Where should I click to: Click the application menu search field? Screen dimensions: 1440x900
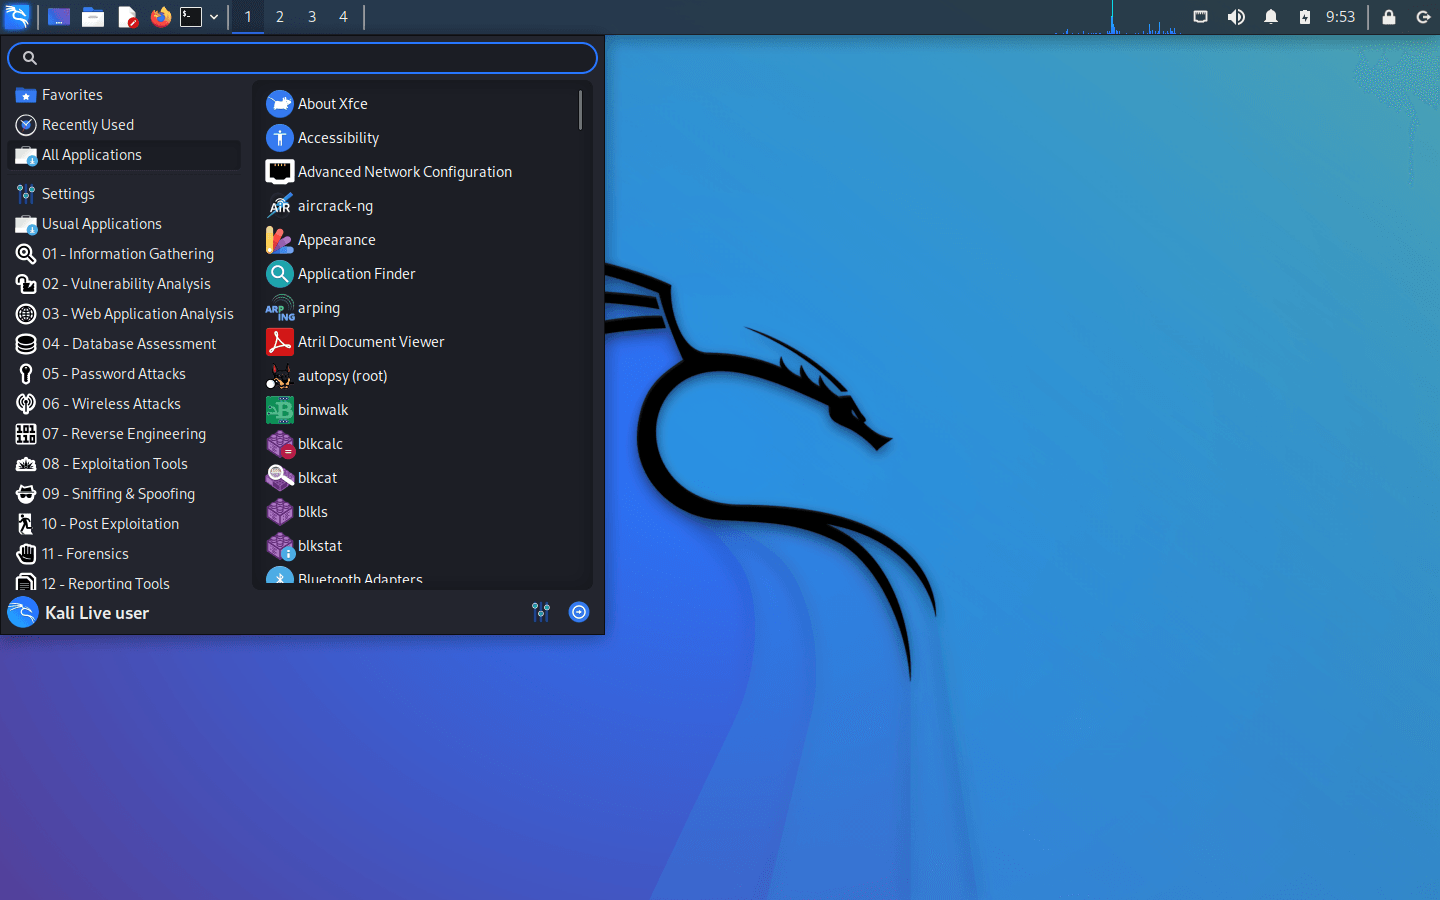click(x=302, y=58)
